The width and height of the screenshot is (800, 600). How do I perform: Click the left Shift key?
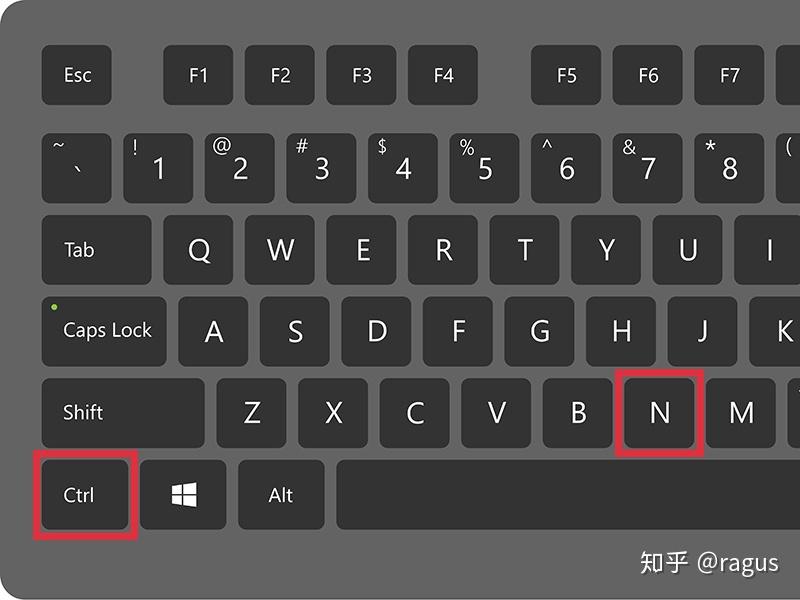(x=123, y=413)
